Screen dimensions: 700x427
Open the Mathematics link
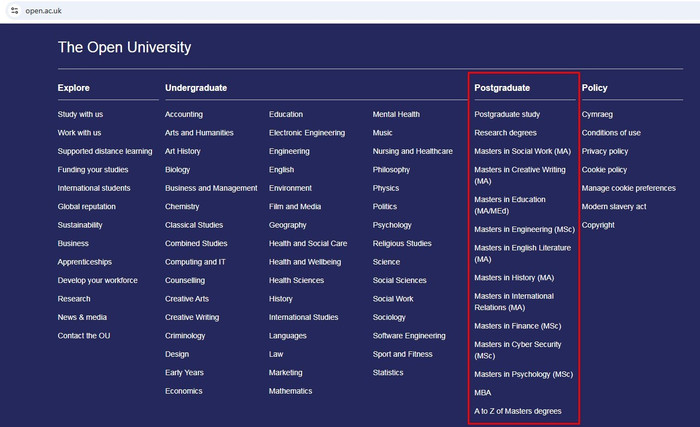coord(291,391)
